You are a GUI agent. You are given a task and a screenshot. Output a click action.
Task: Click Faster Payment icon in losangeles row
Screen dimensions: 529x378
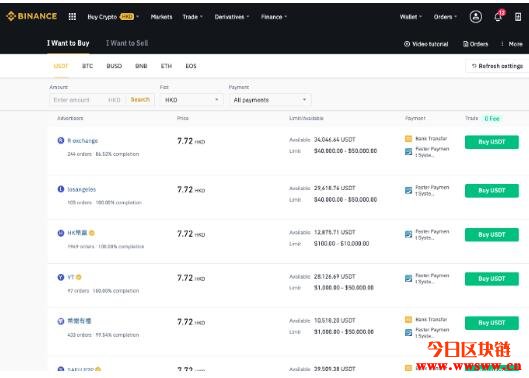pyautogui.click(x=408, y=190)
